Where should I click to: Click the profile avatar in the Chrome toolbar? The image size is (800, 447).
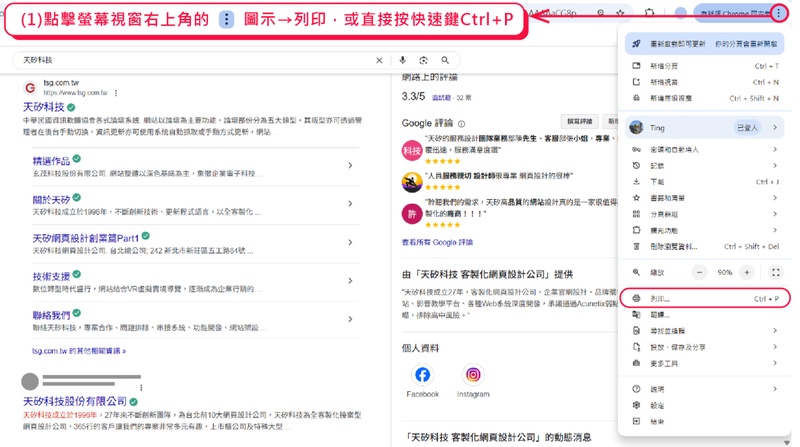(680, 13)
